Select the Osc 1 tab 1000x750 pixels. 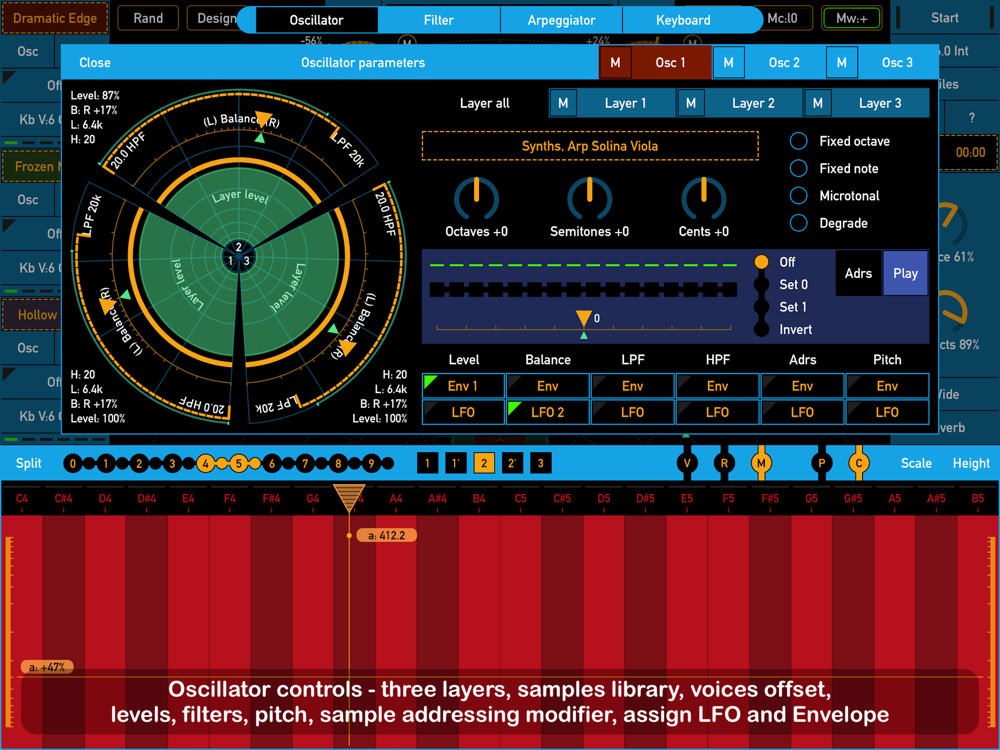coord(671,62)
